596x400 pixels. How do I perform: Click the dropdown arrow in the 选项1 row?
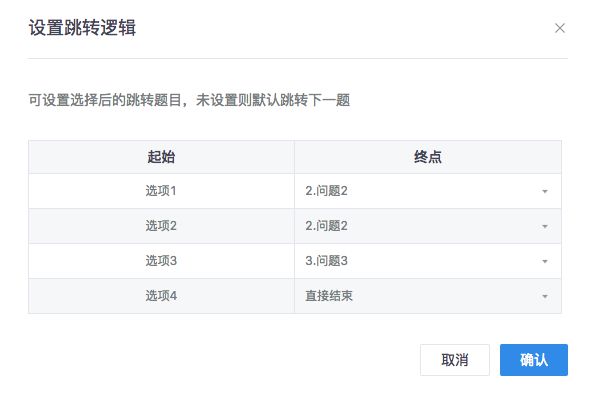pyautogui.click(x=545, y=191)
